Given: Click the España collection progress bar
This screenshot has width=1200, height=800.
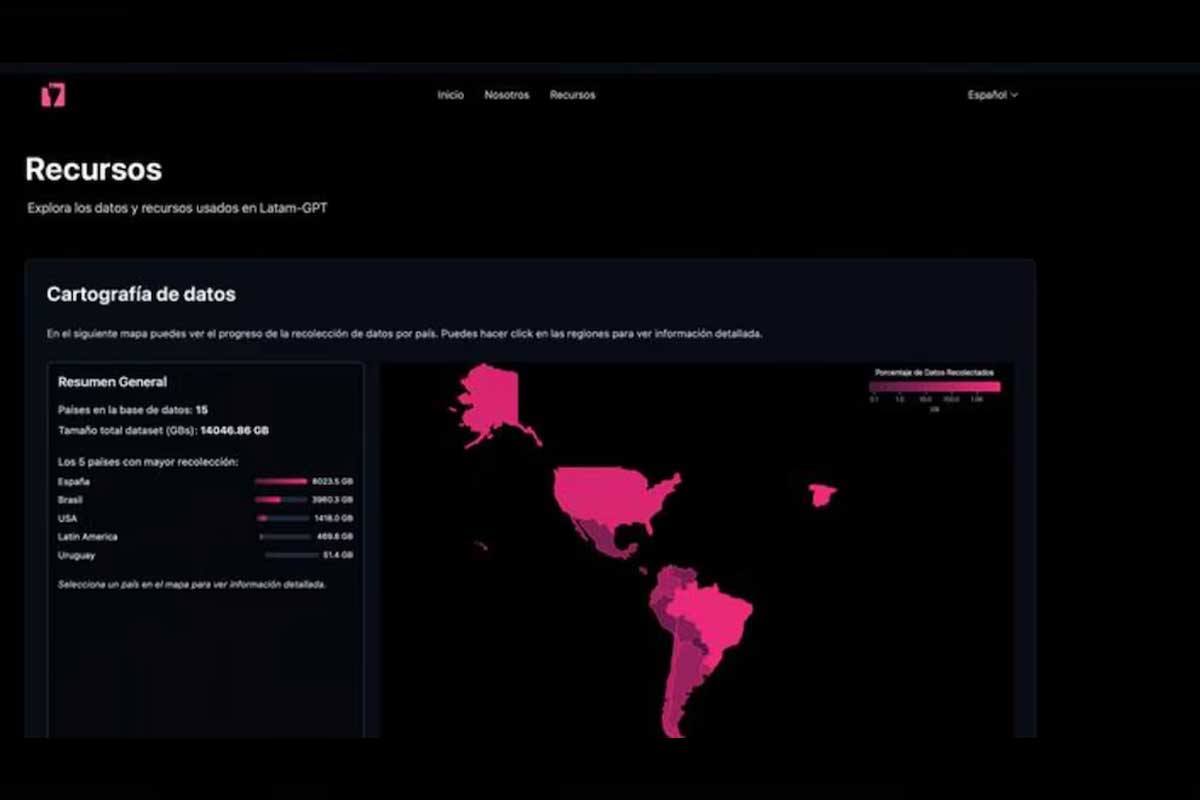Looking at the screenshot, I should (x=281, y=481).
